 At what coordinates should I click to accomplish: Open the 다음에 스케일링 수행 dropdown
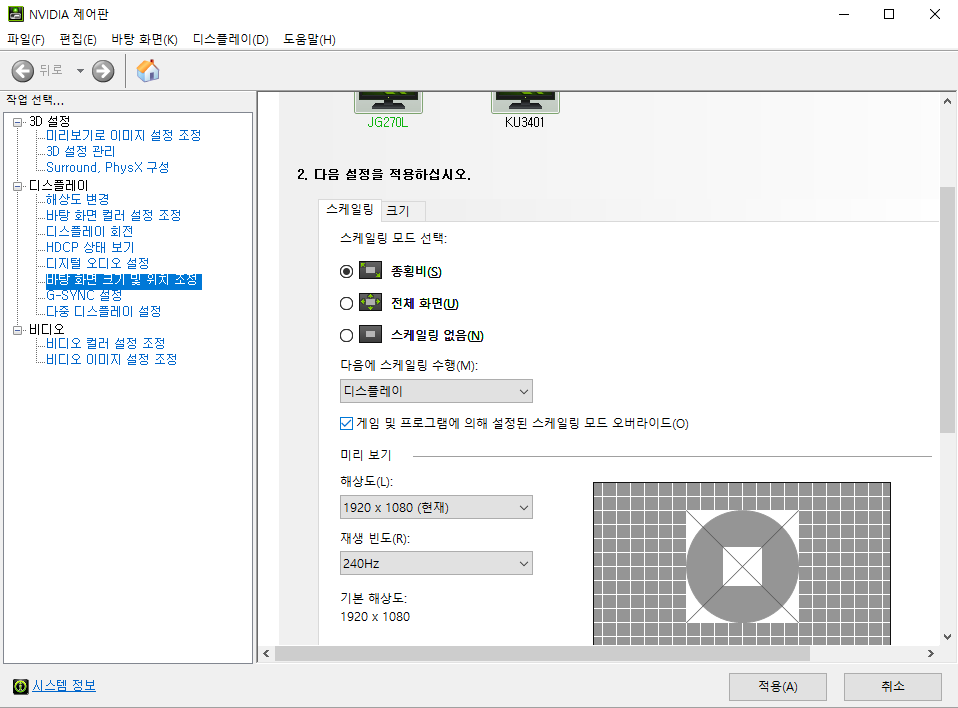(x=436, y=391)
